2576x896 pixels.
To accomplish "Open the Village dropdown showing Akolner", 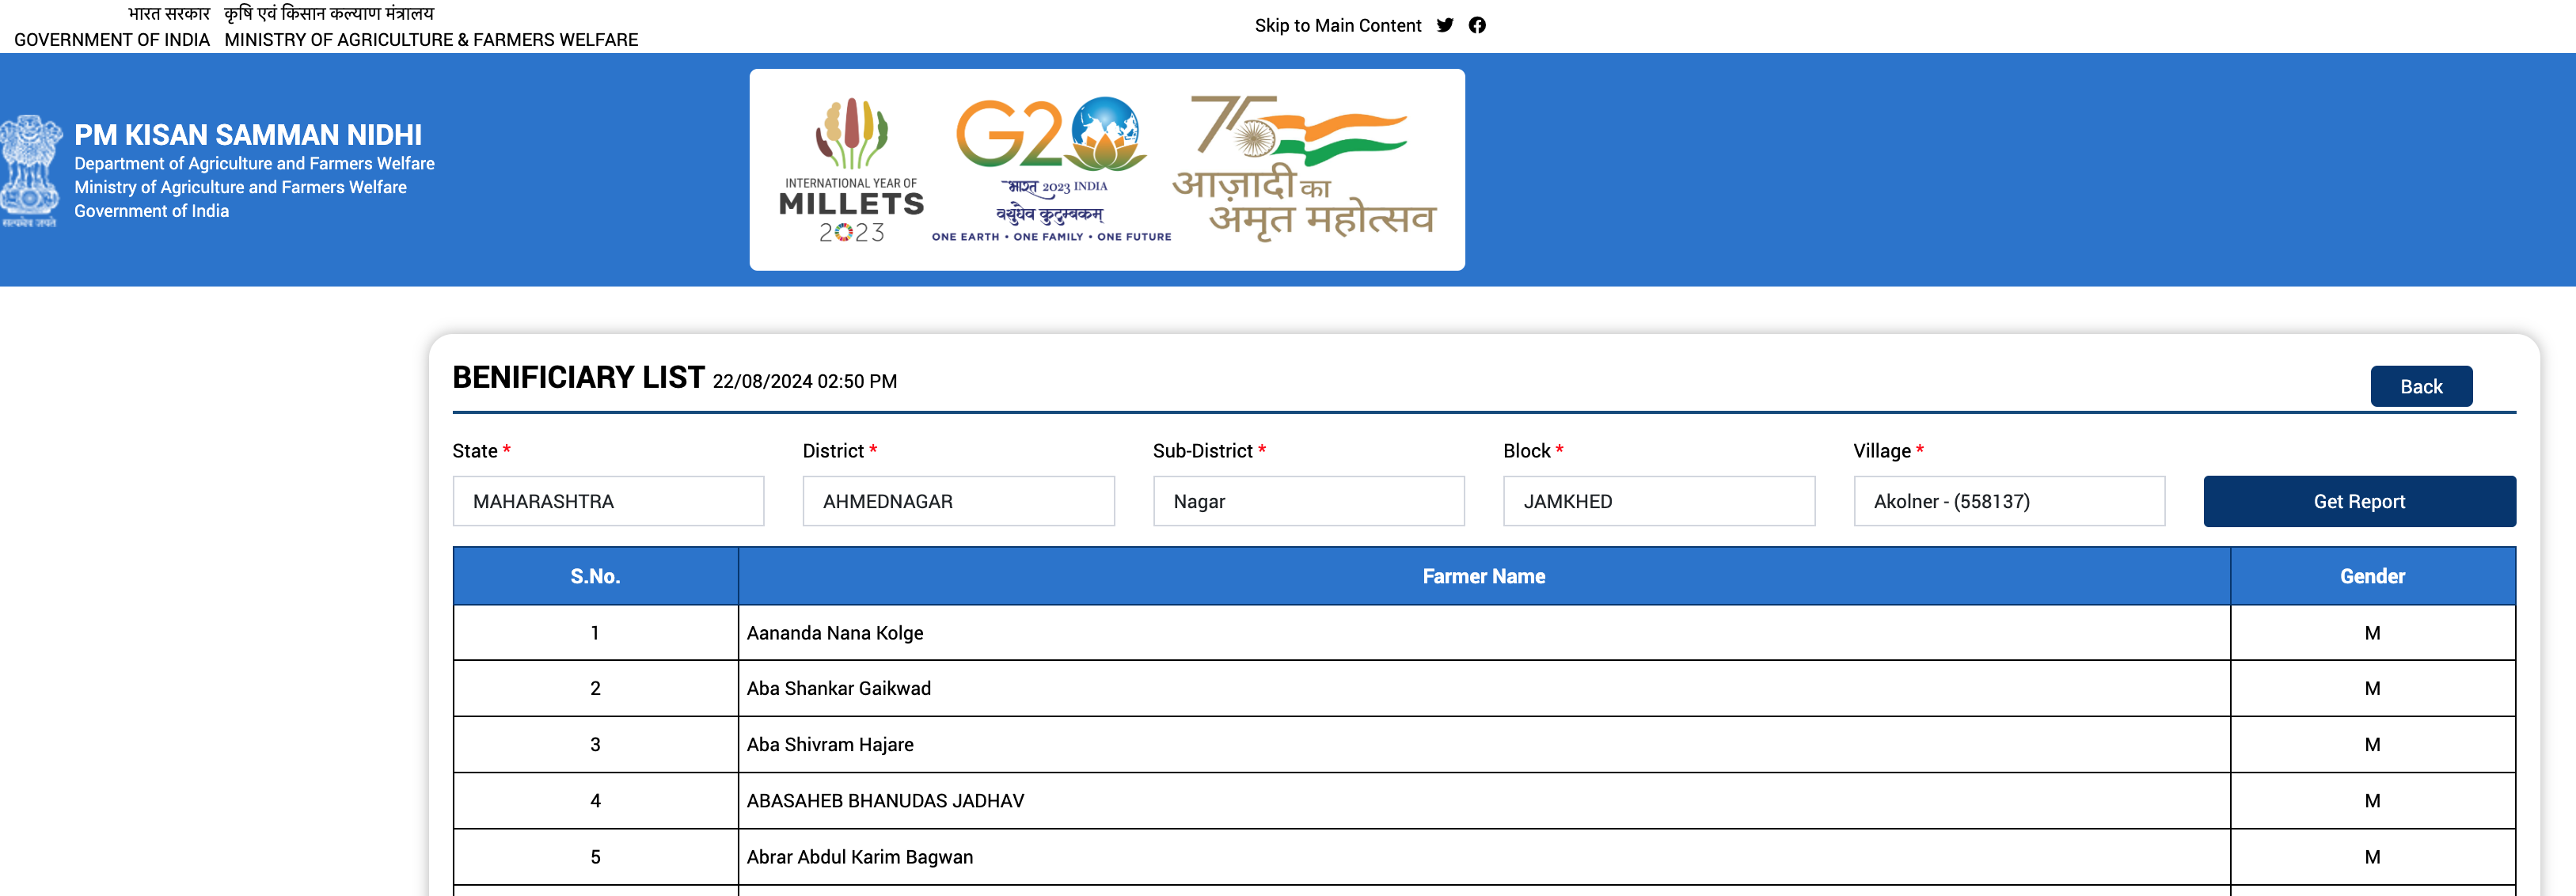I will pos(2009,501).
